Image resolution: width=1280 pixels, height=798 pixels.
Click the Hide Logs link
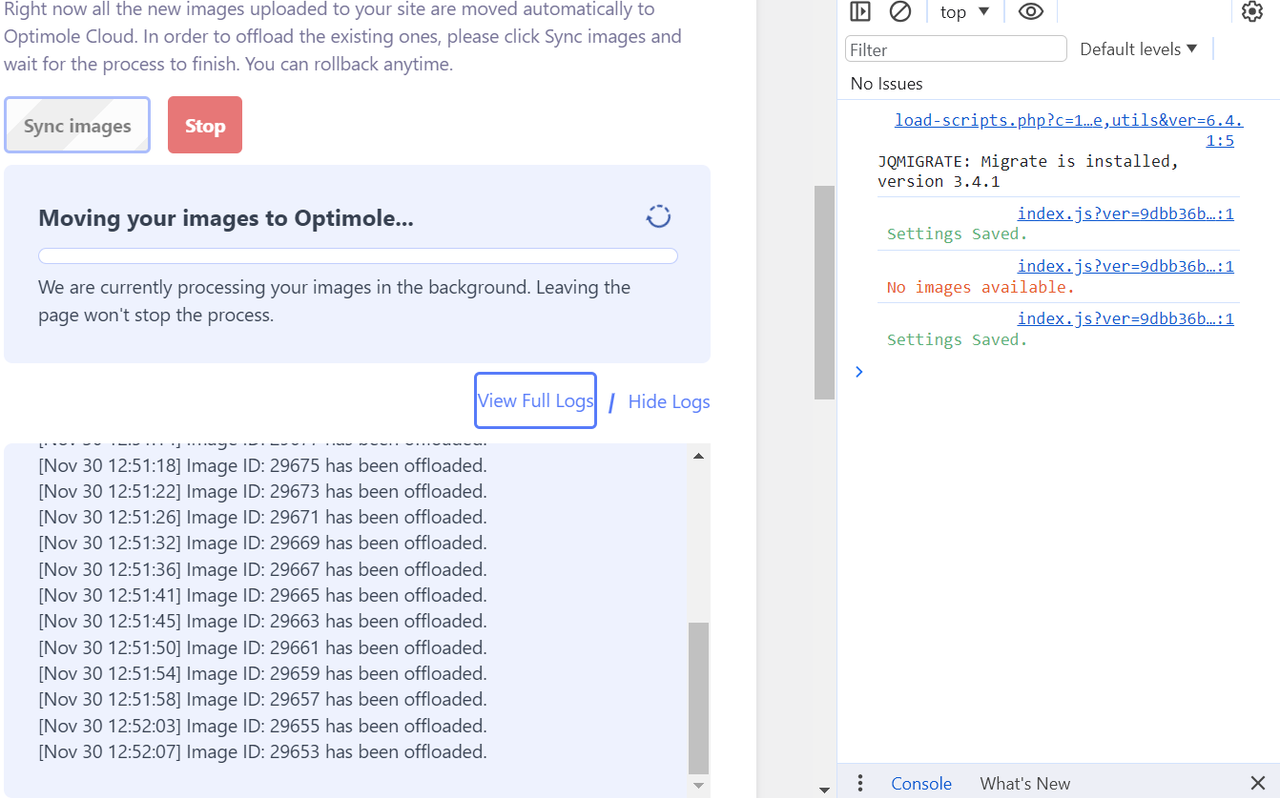point(669,401)
